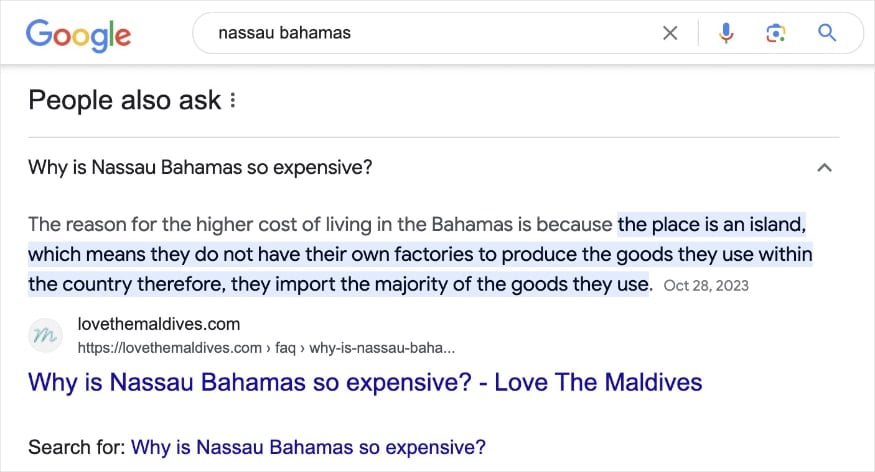Start voice search with microphone icon
This screenshot has width=875, height=472.
(x=726, y=33)
